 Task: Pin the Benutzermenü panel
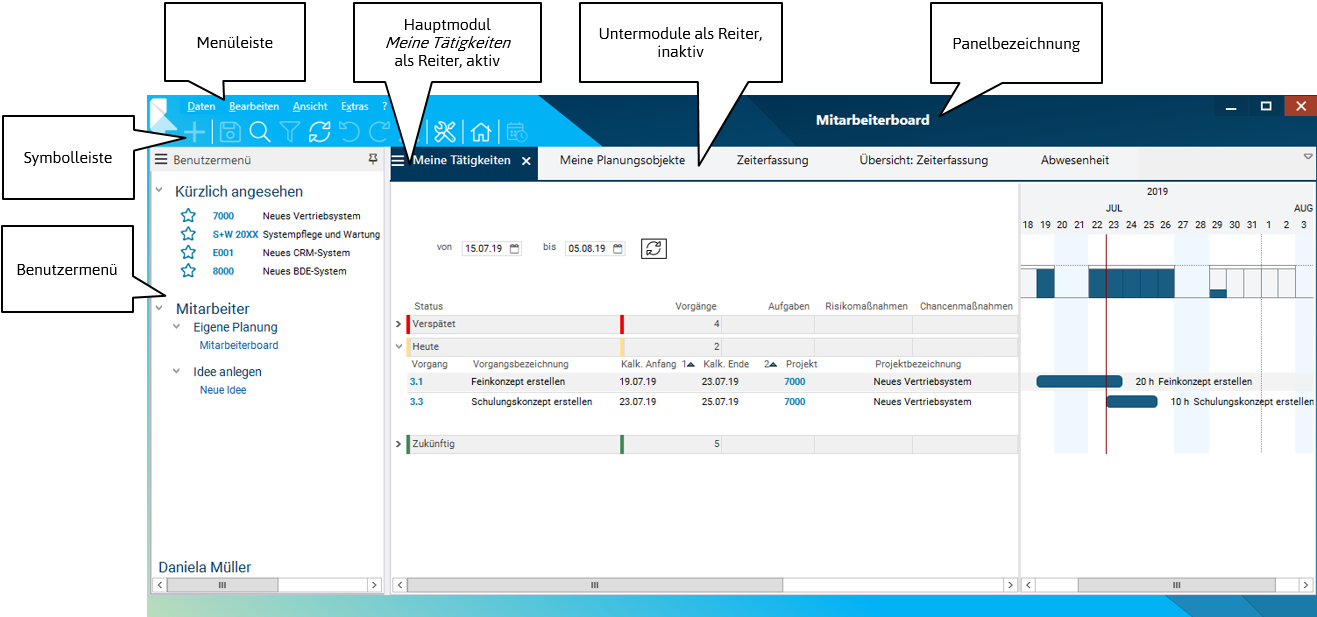tap(373, 159)
